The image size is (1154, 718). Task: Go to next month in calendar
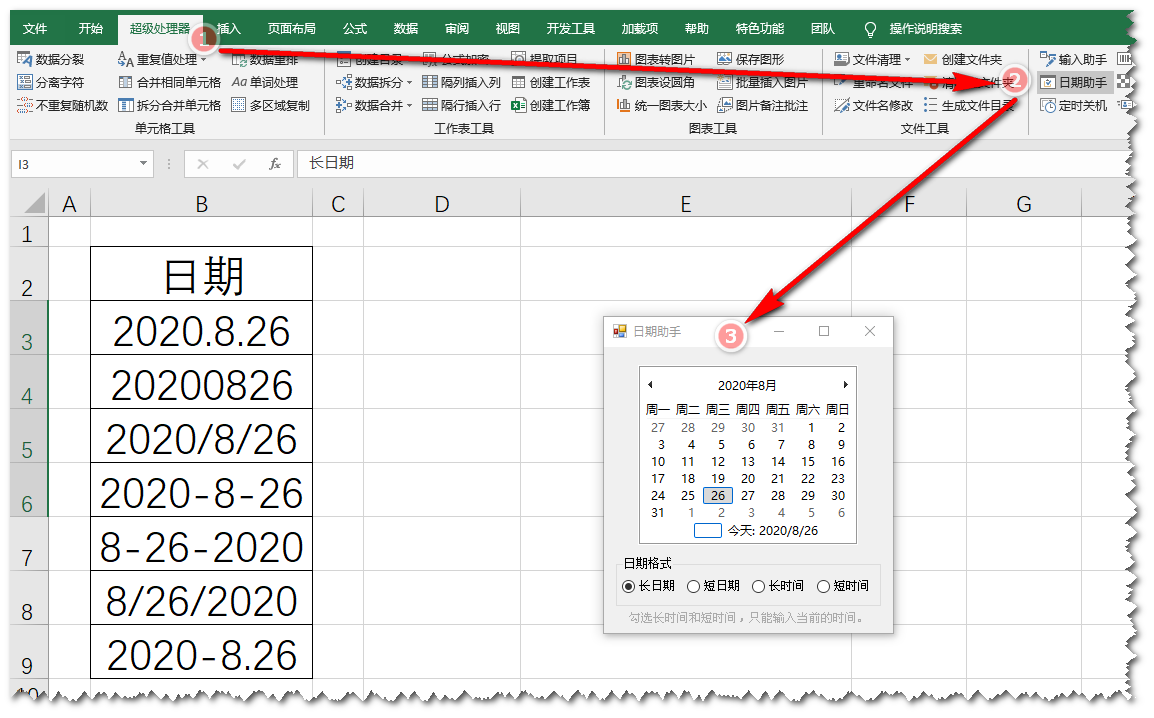(x=846, y=385)
